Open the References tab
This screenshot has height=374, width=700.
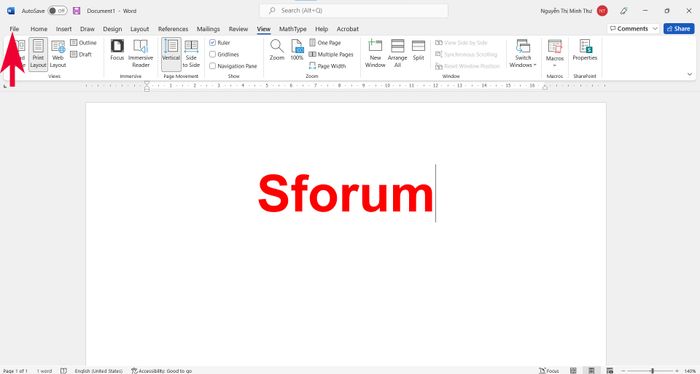[173, 29]
